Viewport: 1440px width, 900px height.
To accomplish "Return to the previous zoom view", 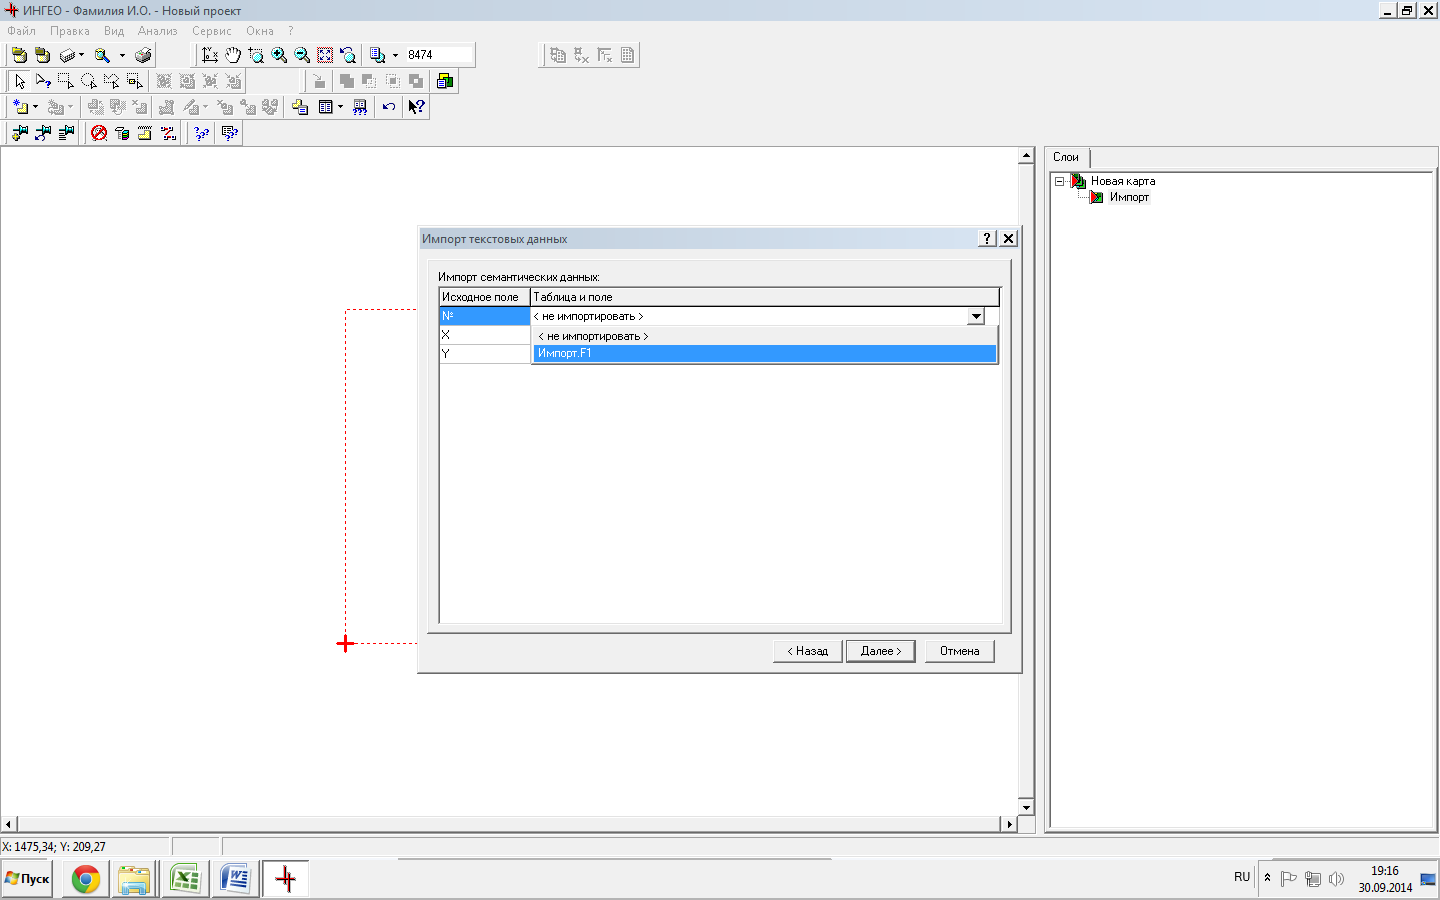I will pos(348,55).
